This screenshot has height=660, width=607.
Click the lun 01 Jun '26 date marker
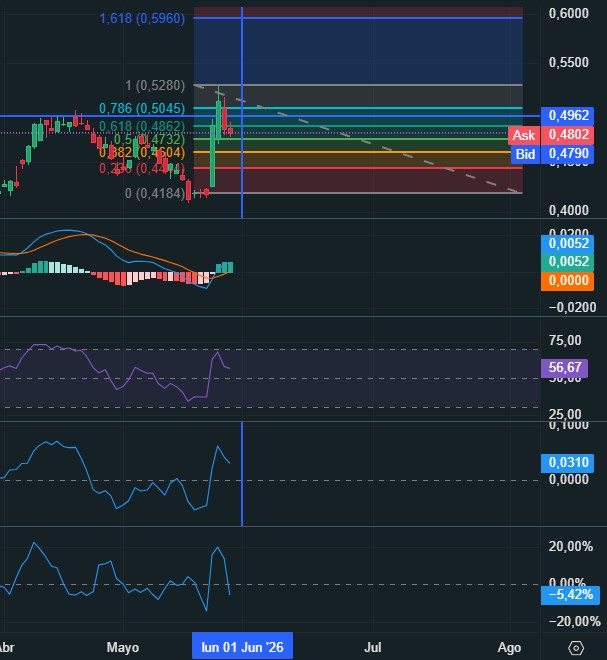242,647
